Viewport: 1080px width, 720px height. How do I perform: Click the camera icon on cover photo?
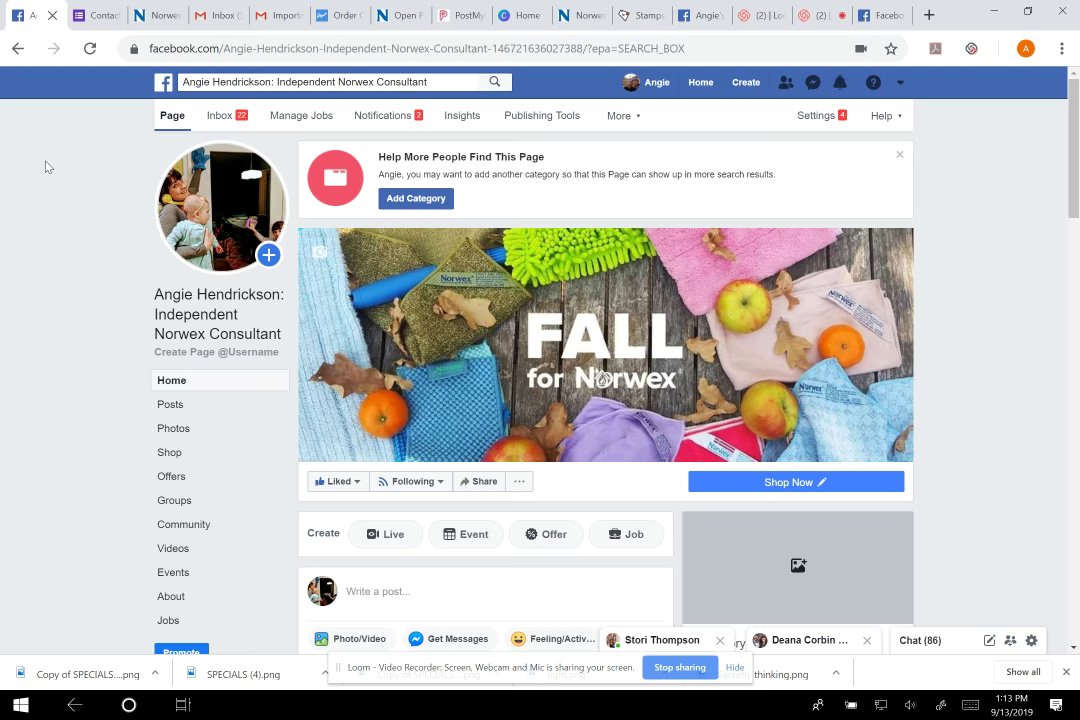pos(319,252)
